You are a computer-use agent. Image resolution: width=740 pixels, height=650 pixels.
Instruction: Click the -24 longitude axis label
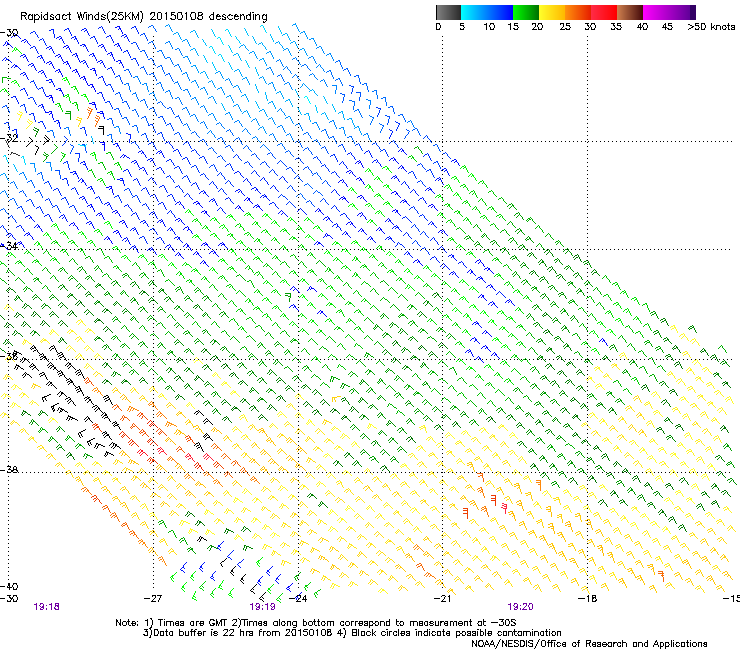pyautogui.click(x=298, y=599)
